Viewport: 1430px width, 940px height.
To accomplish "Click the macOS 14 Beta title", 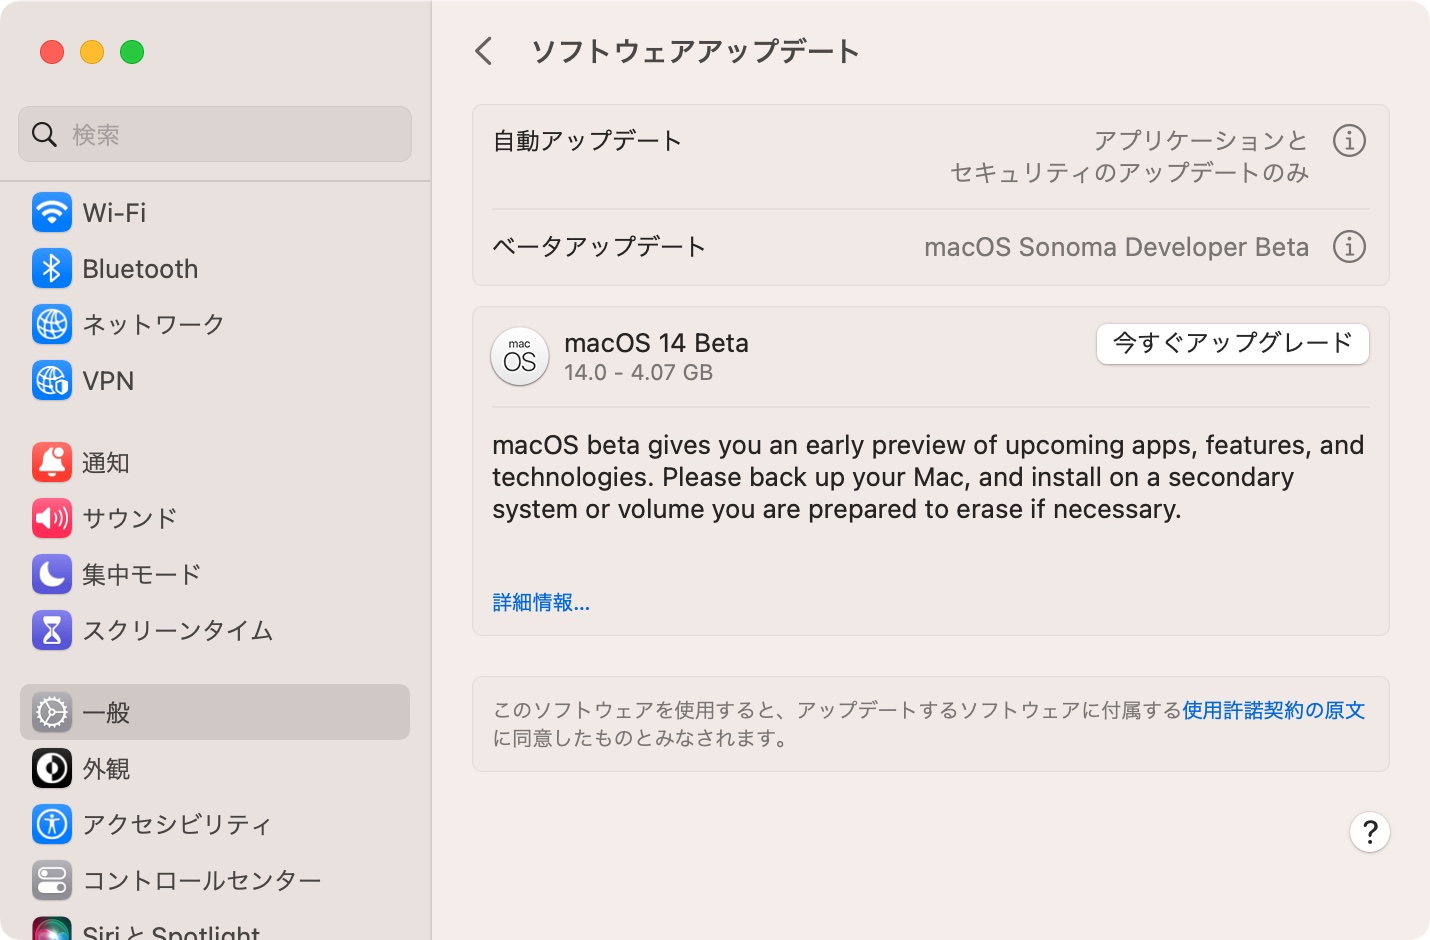I will click(656, 343).
